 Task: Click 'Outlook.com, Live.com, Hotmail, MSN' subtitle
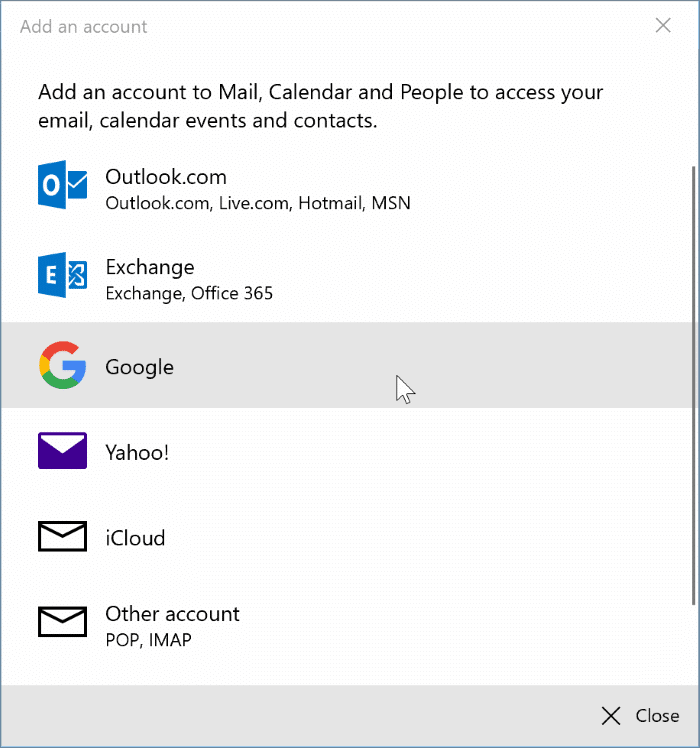coord(258,203)
